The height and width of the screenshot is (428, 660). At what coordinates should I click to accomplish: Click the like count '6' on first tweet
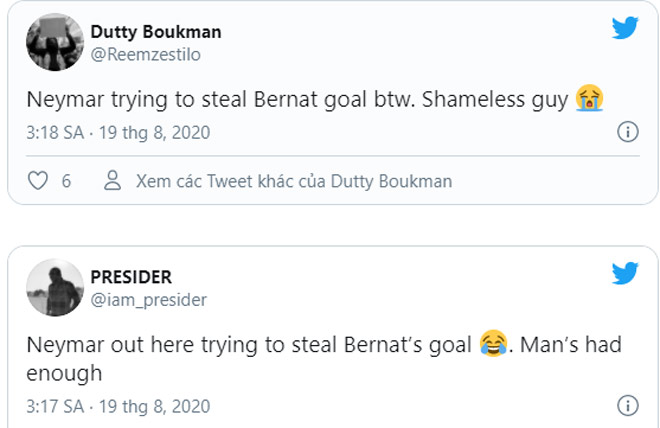coord(66,181)
